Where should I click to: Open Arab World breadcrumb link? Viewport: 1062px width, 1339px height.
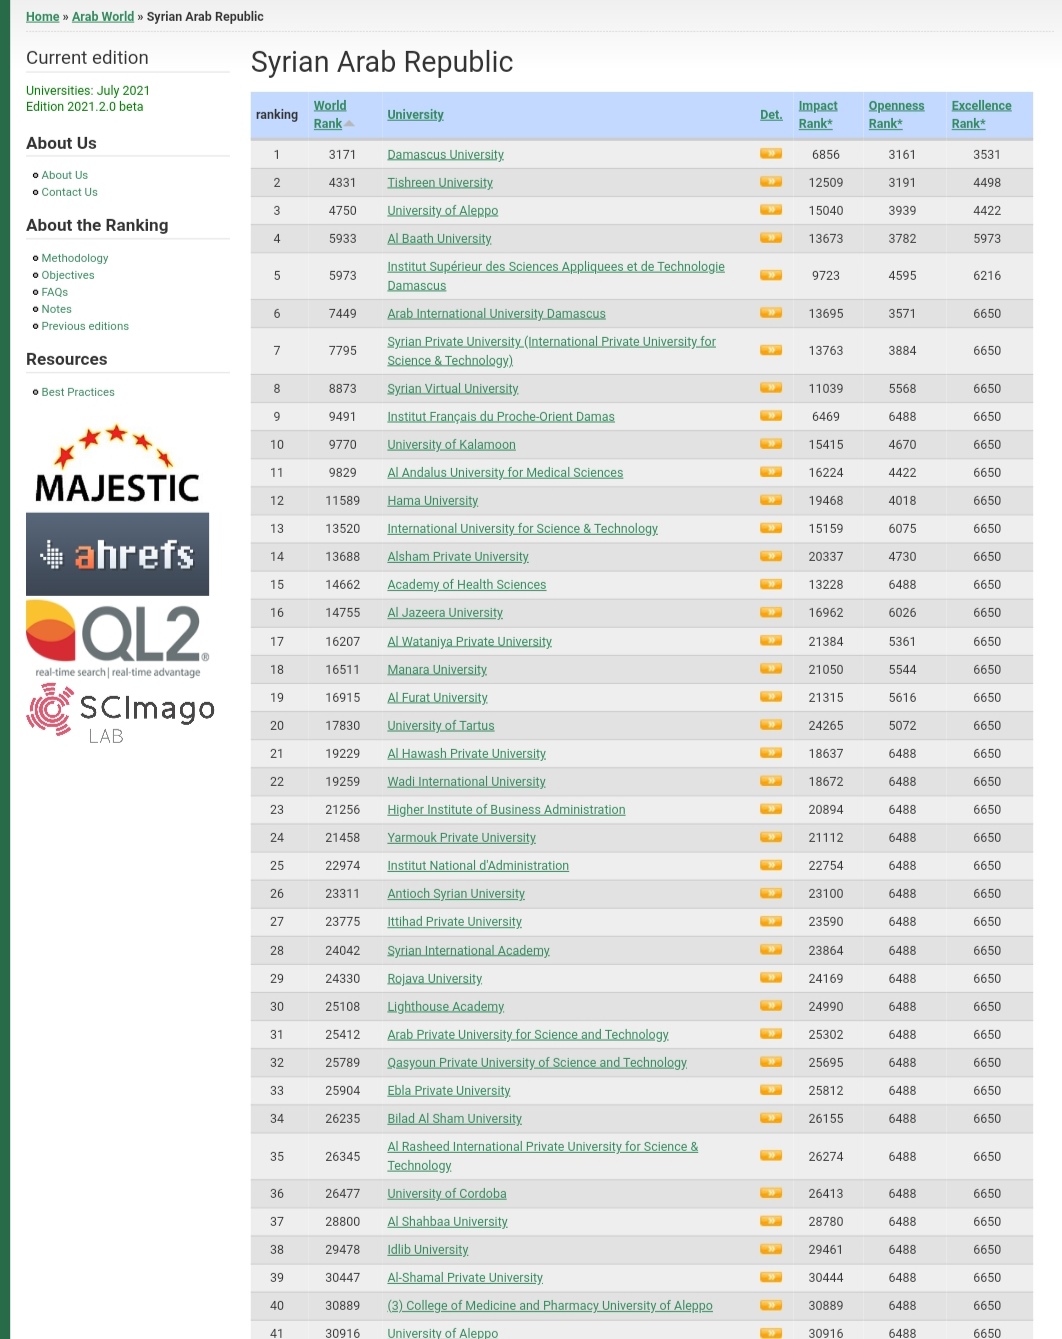pyautogui.click(x=103, y=17)
